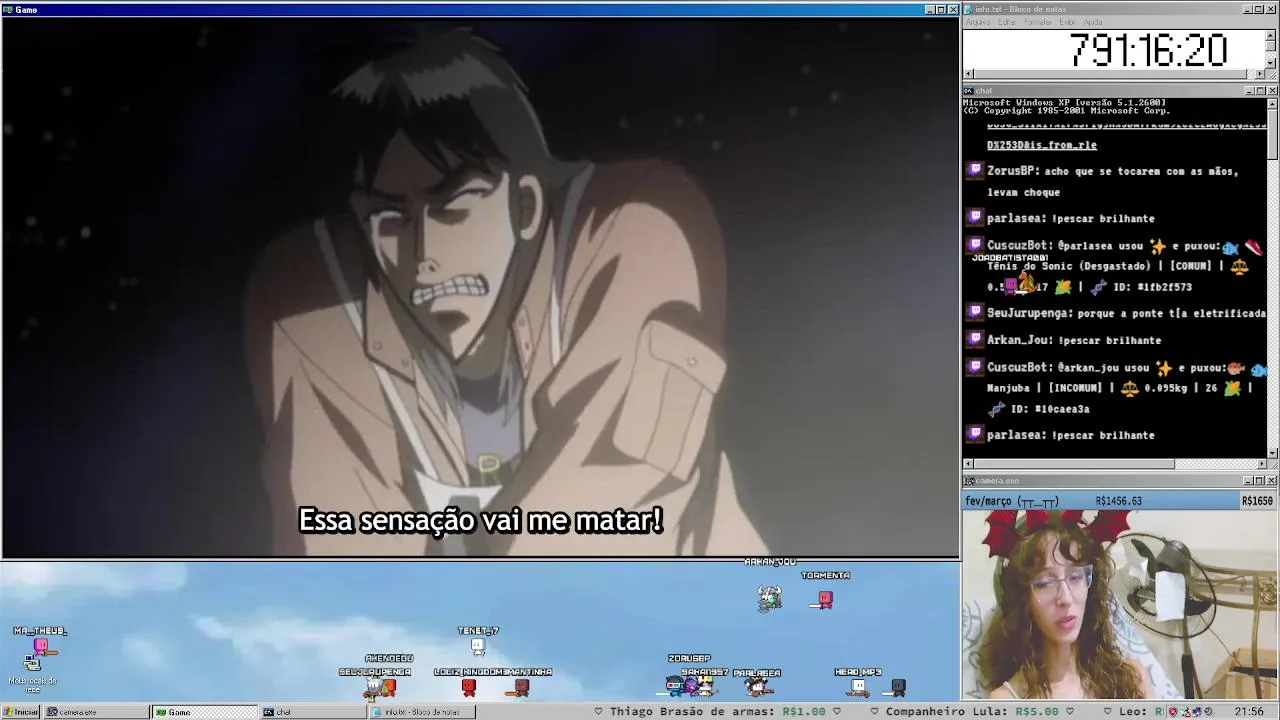Click the console icon in chat title bar
Viewport: 1280px width, 720px height.
coord(969,90)
